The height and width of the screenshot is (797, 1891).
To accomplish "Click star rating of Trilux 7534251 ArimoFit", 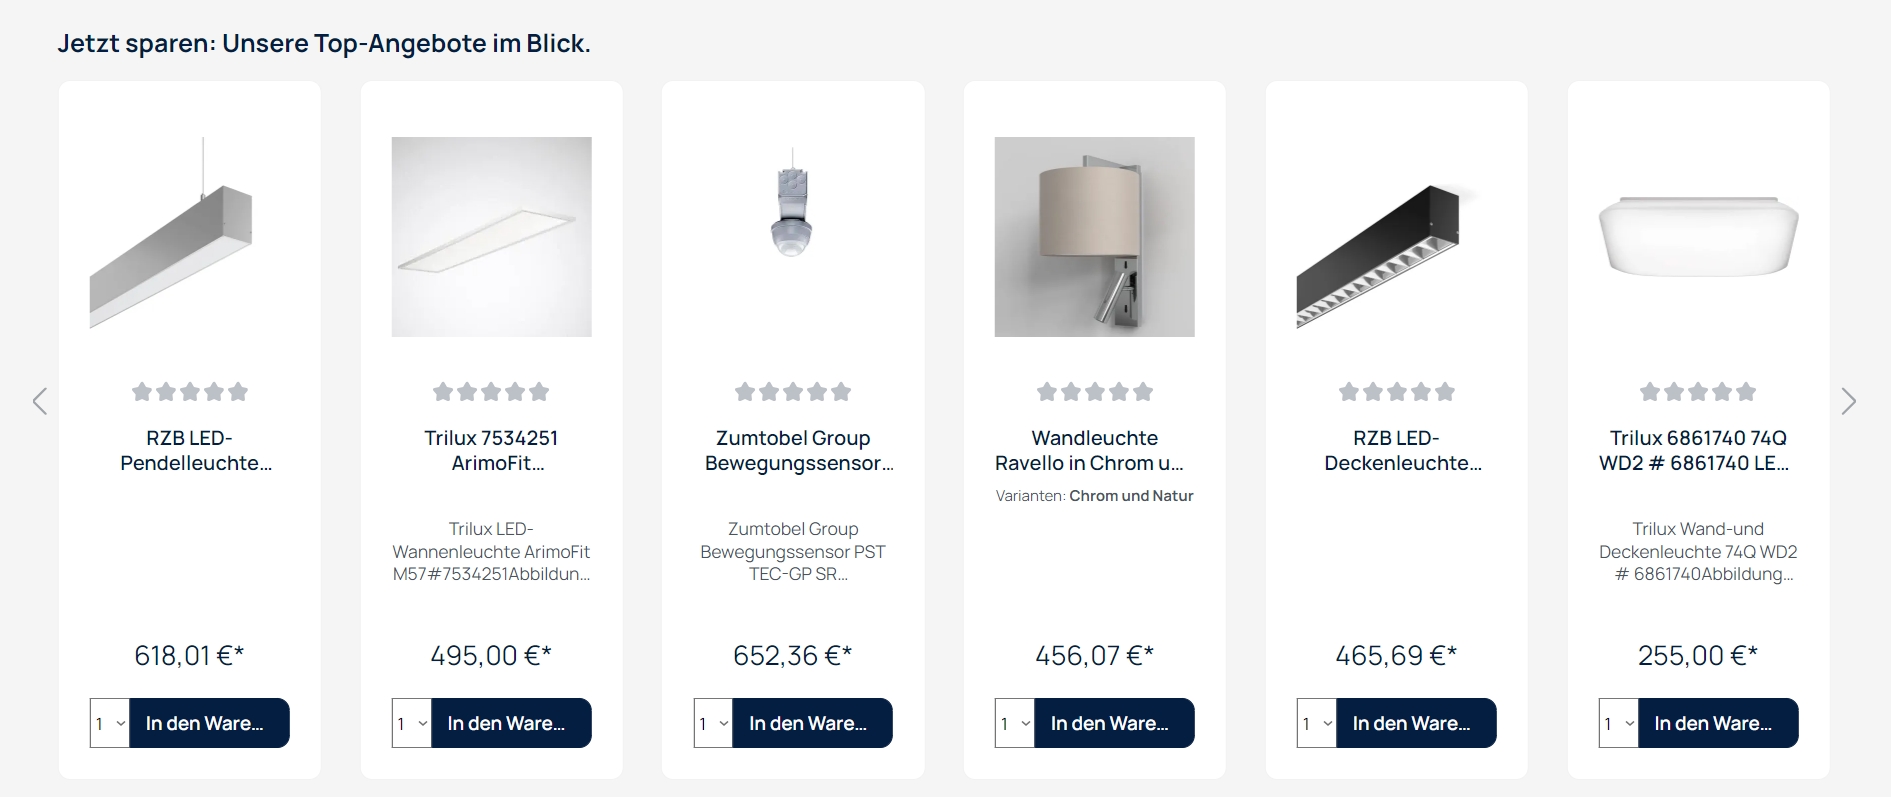I will coord(491,392).
